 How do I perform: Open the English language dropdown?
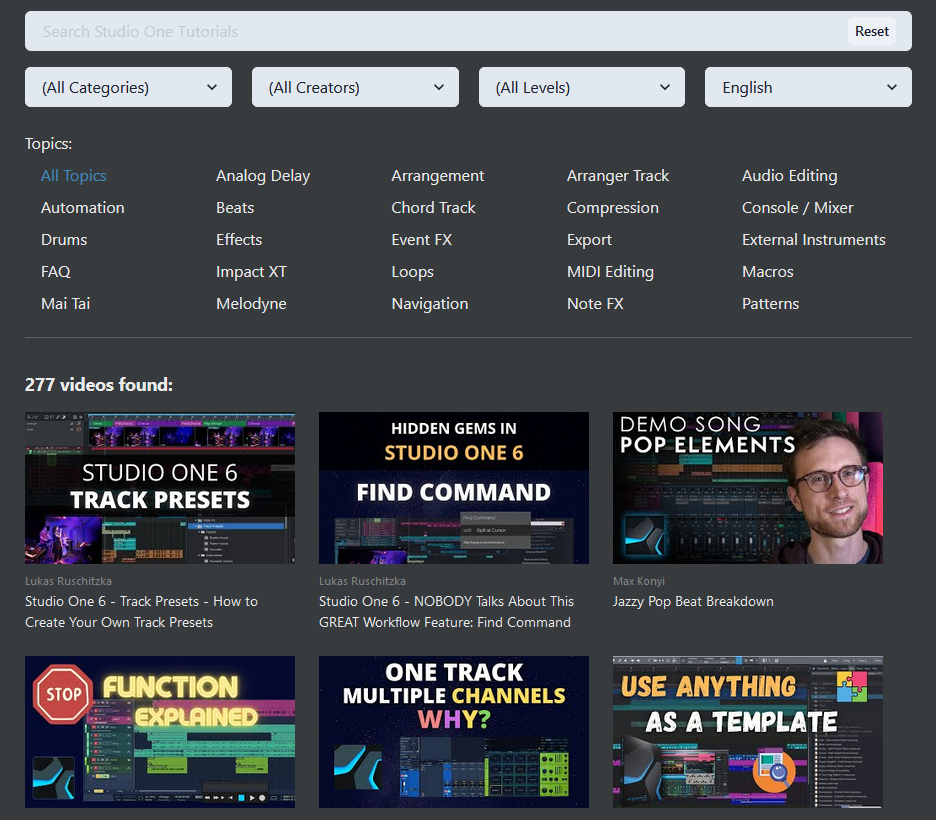[808, 87]
